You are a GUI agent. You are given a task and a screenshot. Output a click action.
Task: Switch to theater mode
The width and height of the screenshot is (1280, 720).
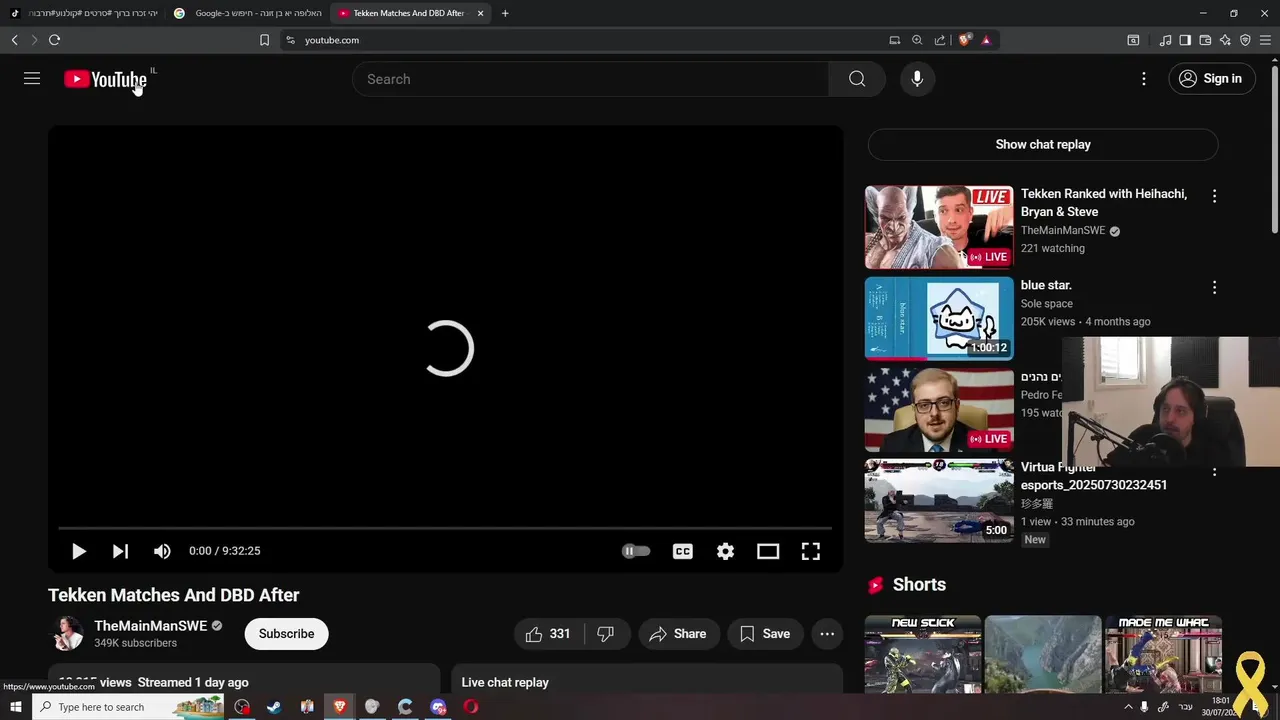(x=768, y=551)
